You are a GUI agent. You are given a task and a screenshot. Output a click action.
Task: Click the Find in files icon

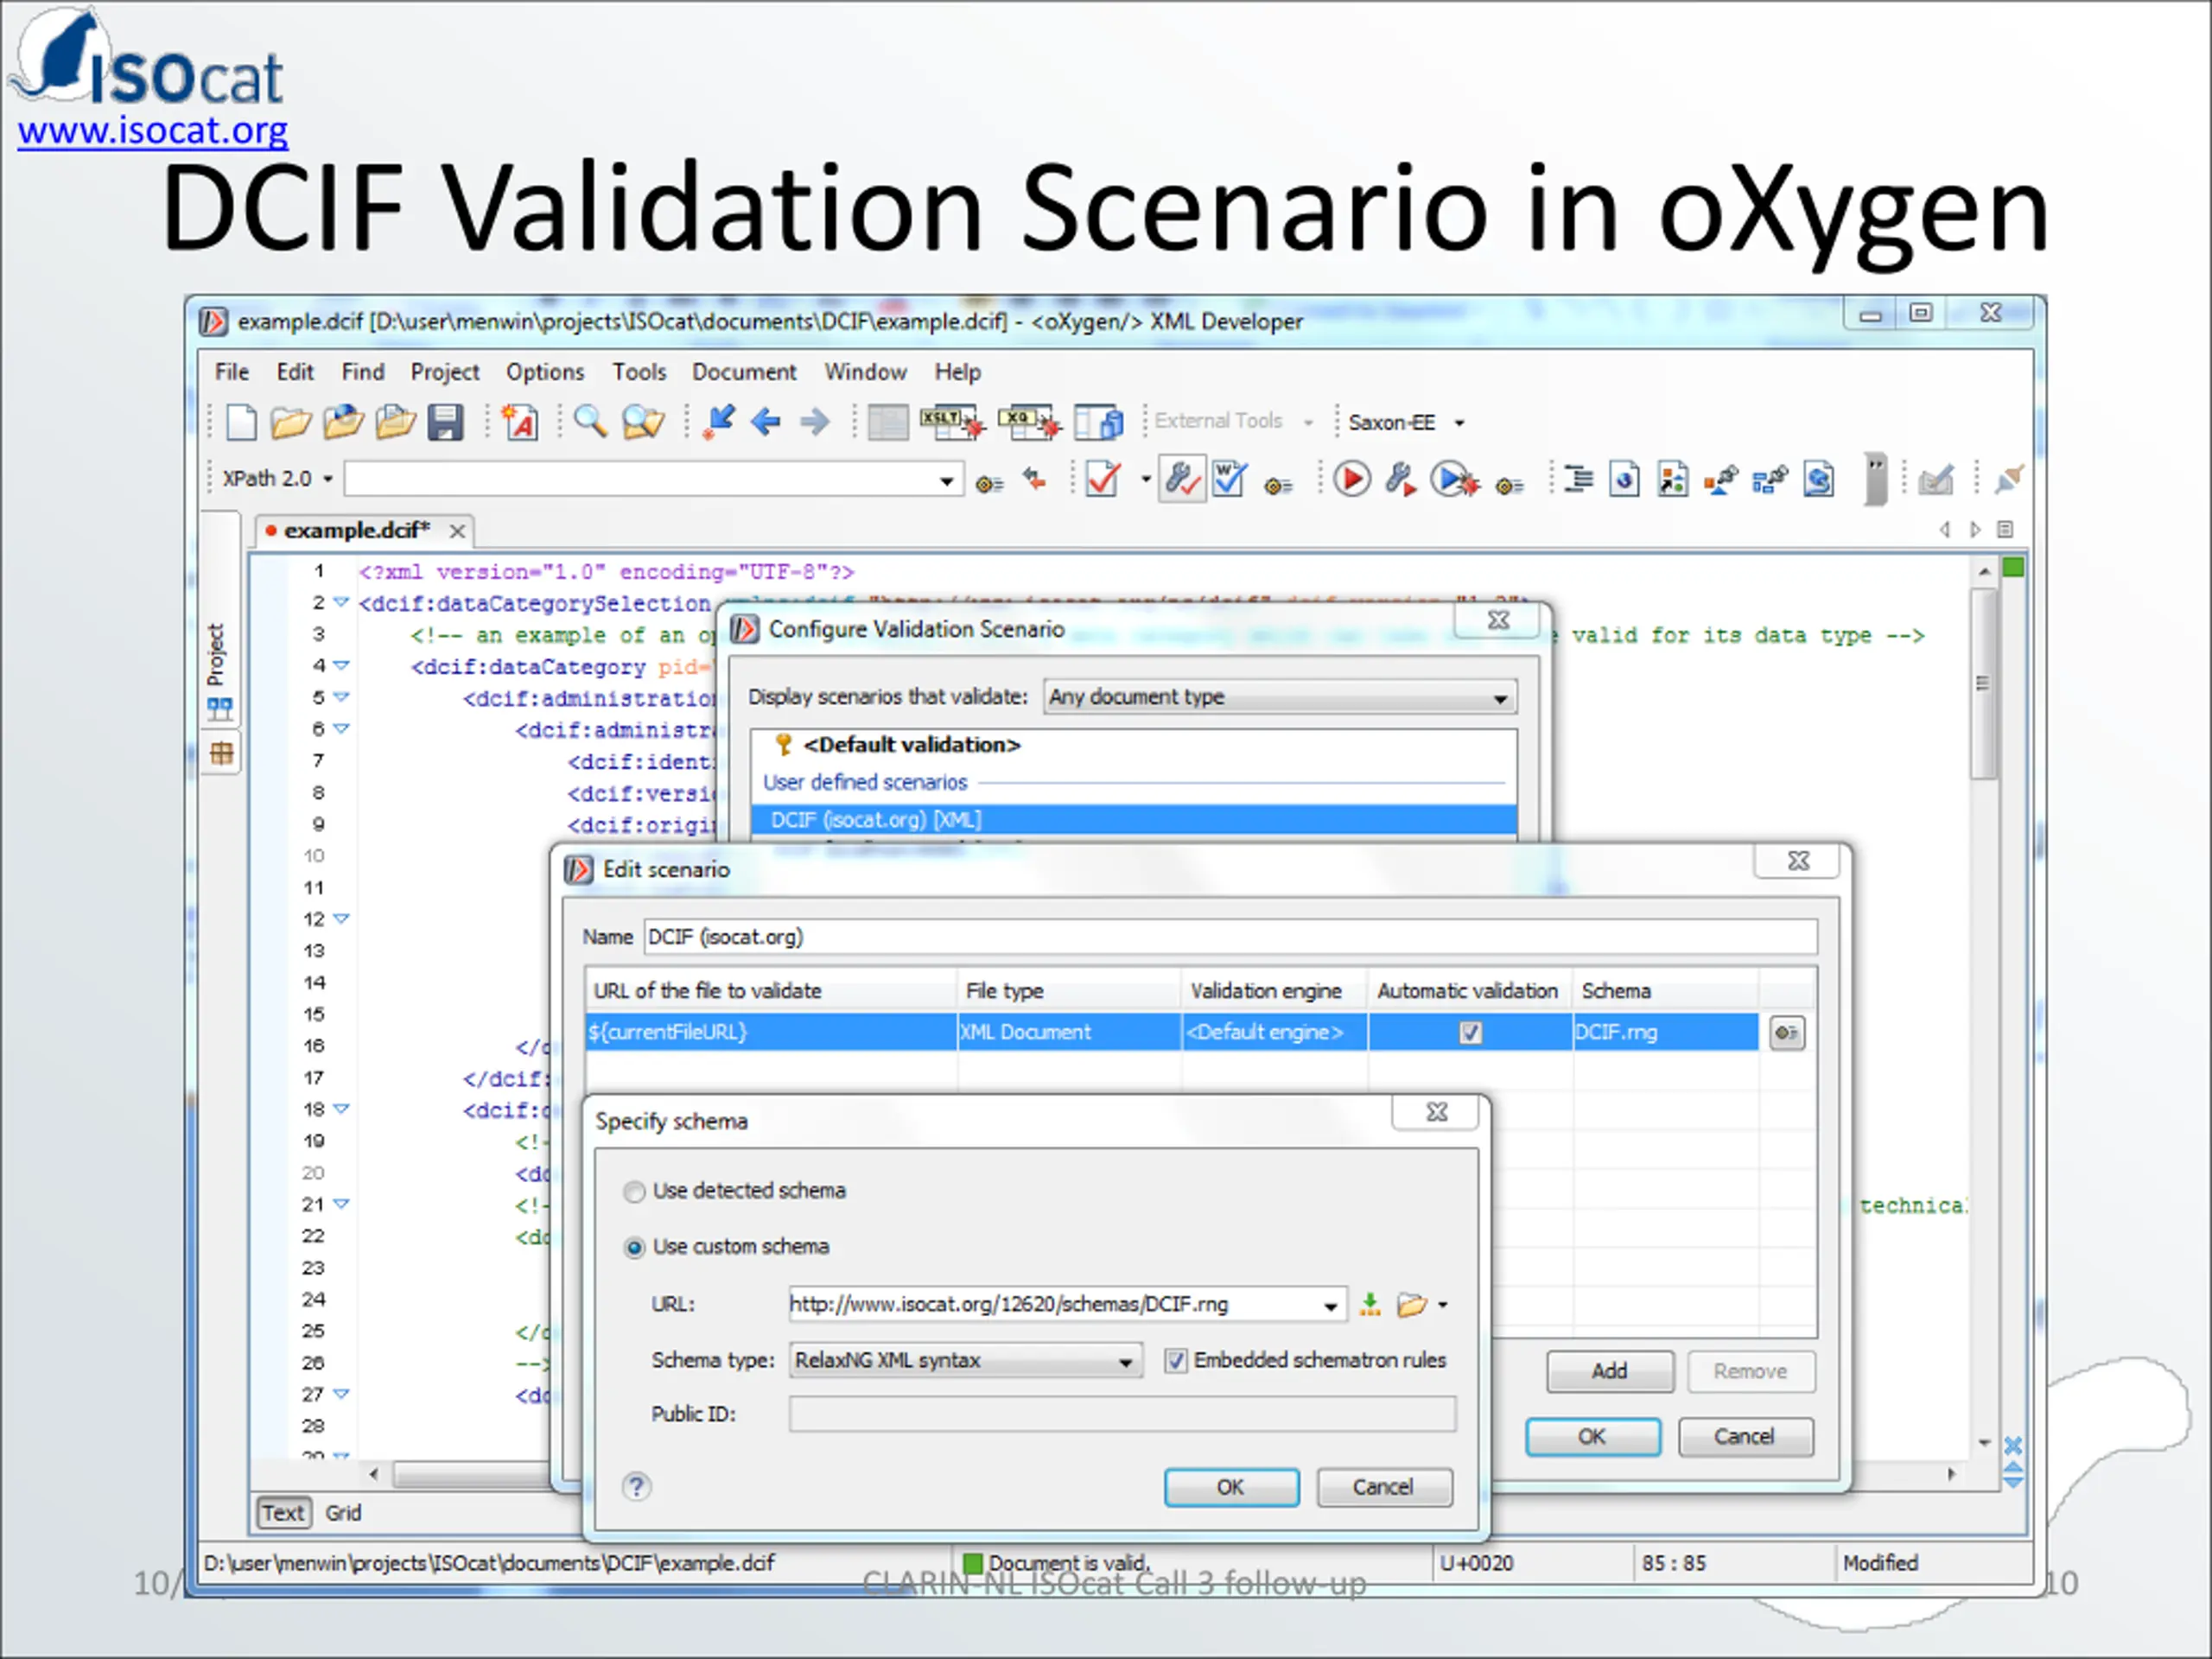click(642, 422)
